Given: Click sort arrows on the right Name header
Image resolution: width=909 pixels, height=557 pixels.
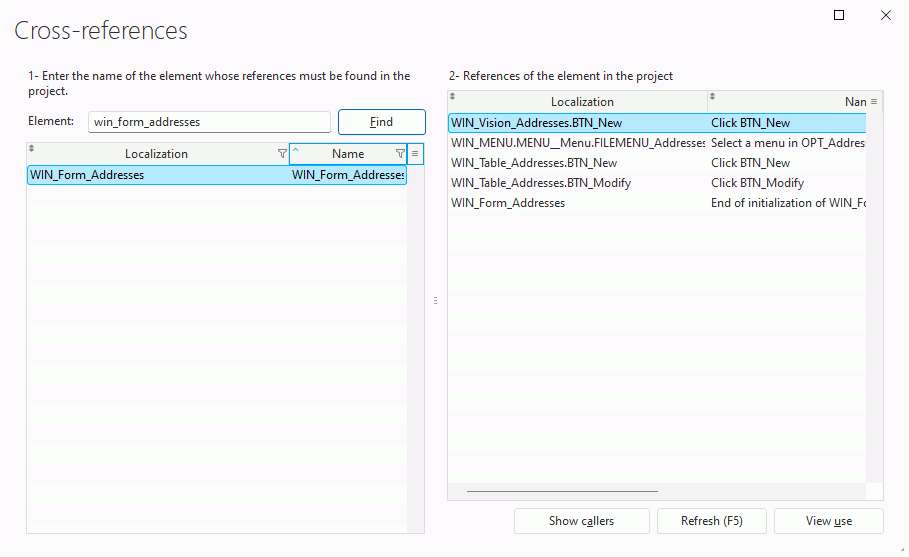Looking at the screenshot, I should [712, 96].
